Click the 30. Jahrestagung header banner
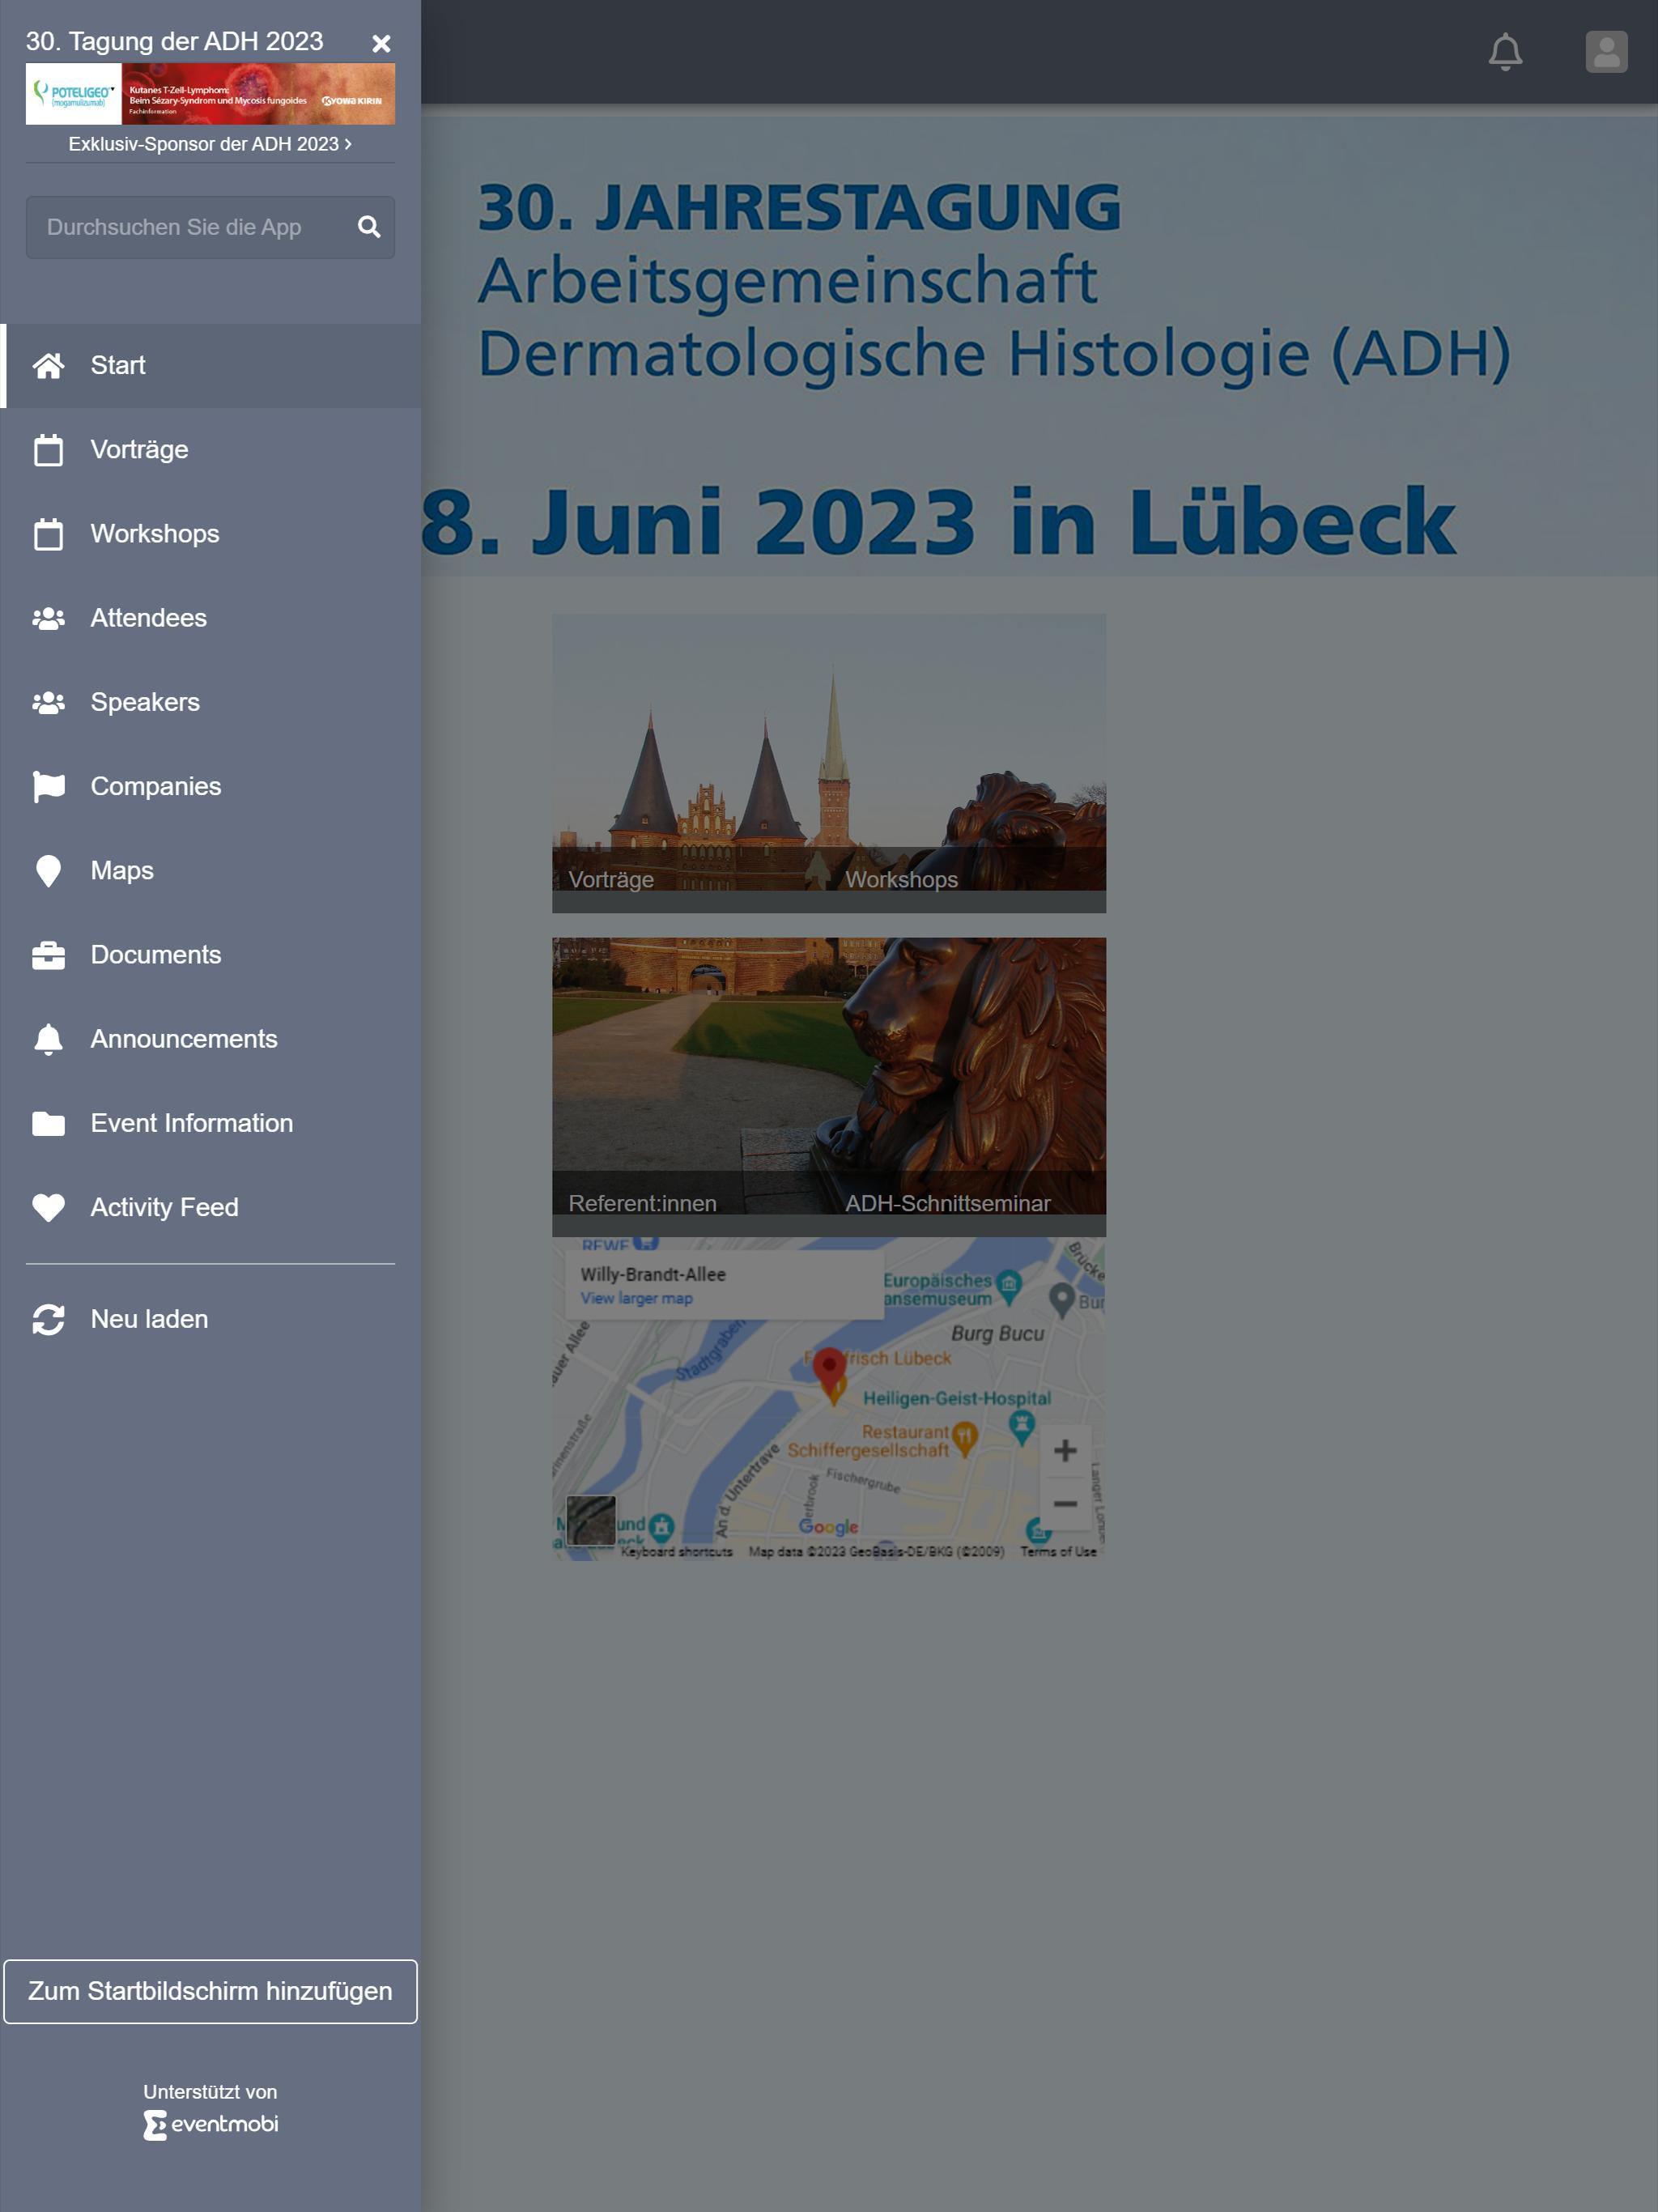 click(1039, 346)
